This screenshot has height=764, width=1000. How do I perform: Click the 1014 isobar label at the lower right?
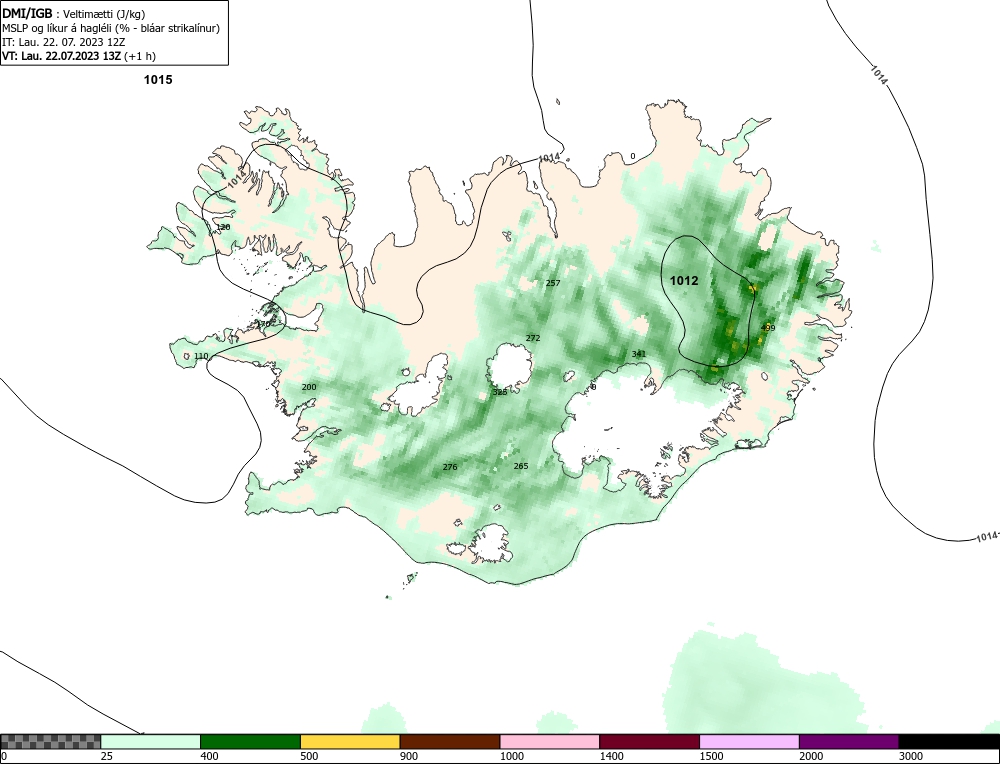click(987, 537)
